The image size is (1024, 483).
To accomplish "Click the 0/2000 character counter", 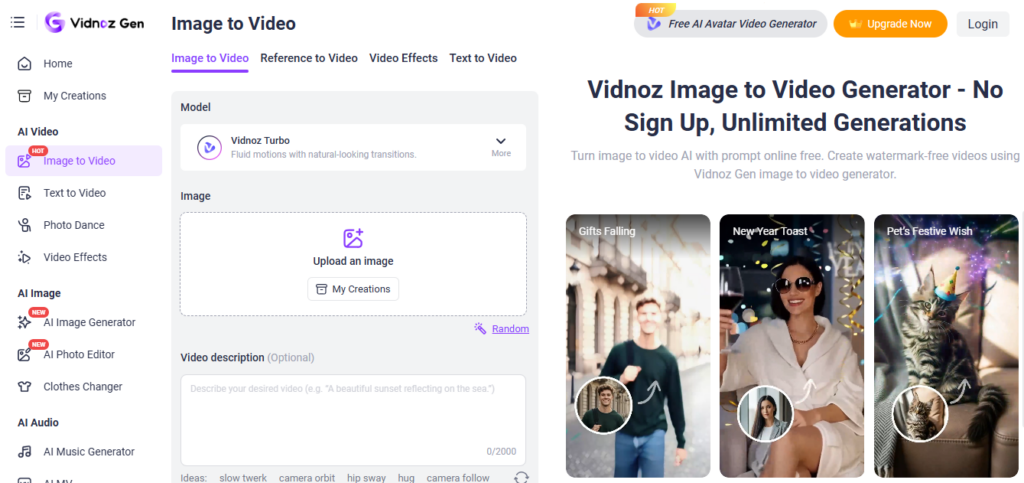I will (x=501, y=452).
